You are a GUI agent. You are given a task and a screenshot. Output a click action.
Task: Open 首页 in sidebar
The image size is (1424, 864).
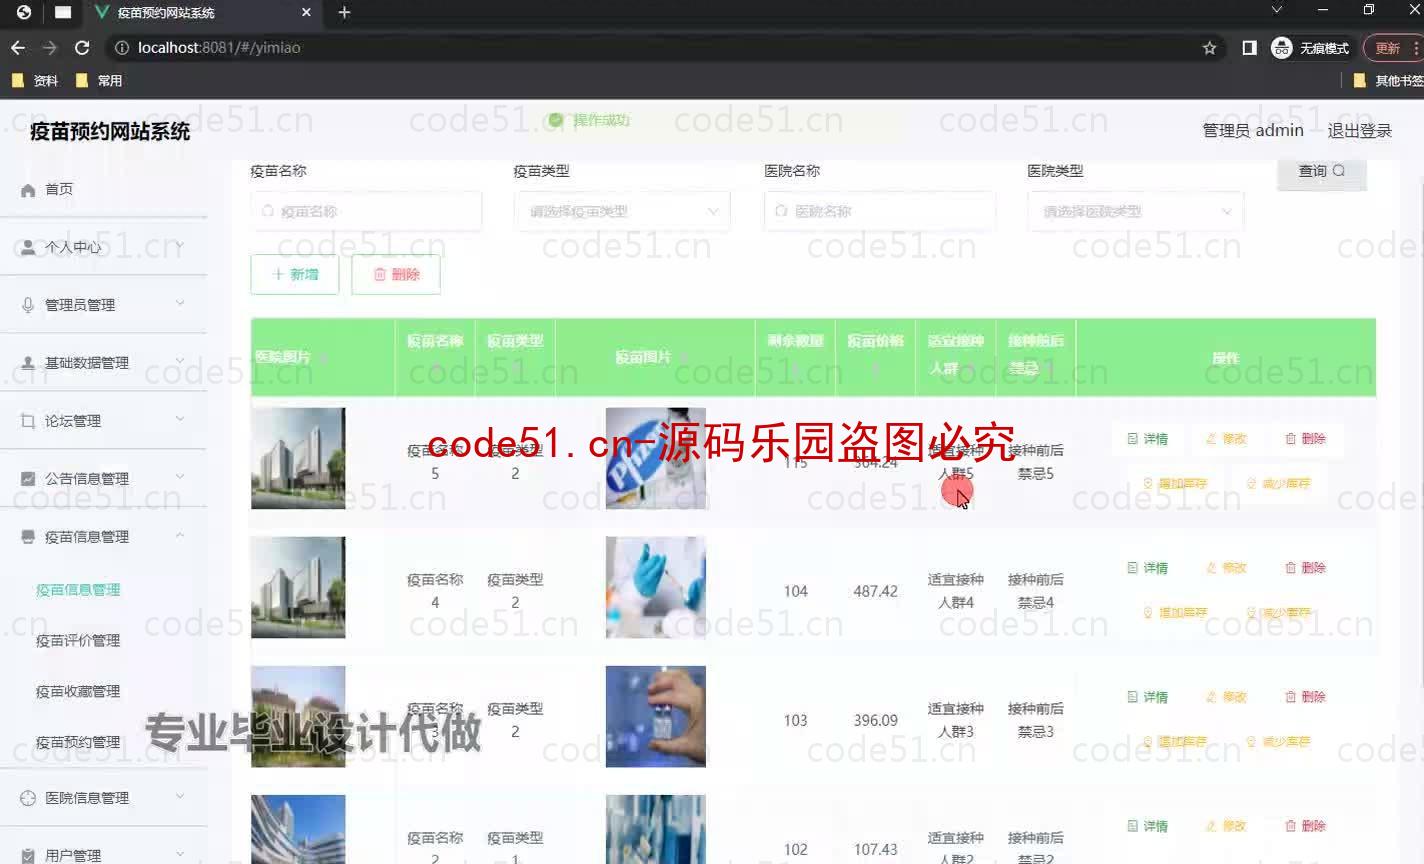click(x=103, y=190)
